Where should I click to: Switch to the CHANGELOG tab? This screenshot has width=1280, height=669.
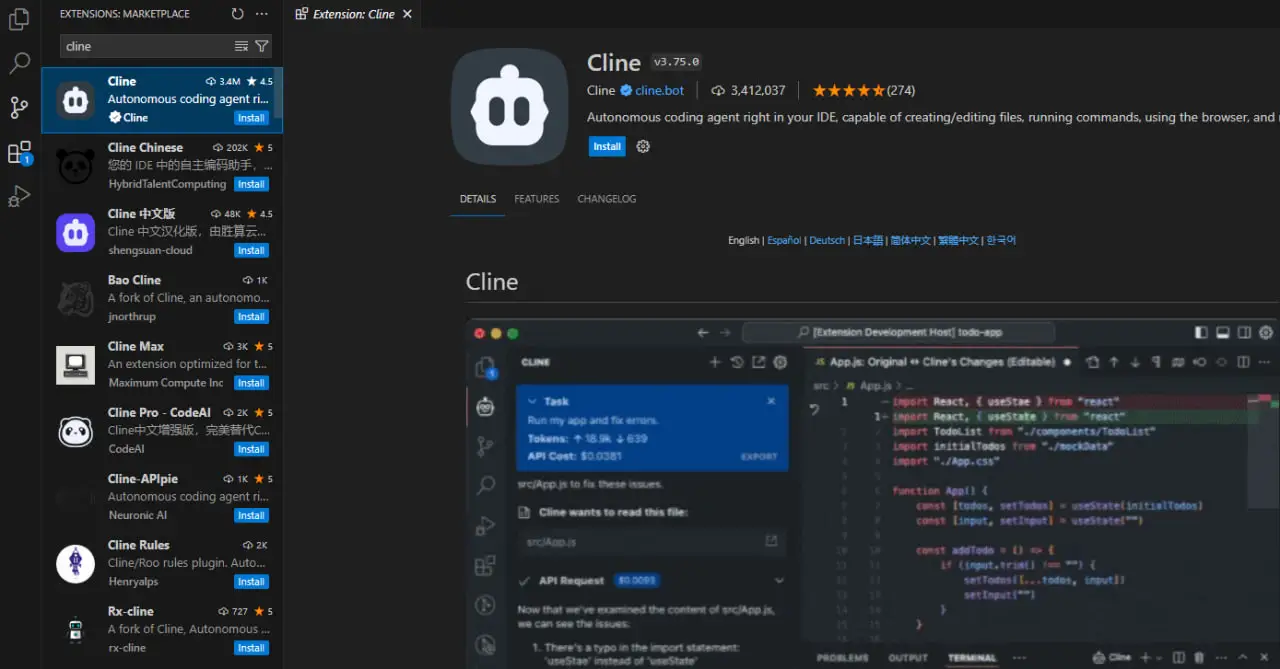607,199
